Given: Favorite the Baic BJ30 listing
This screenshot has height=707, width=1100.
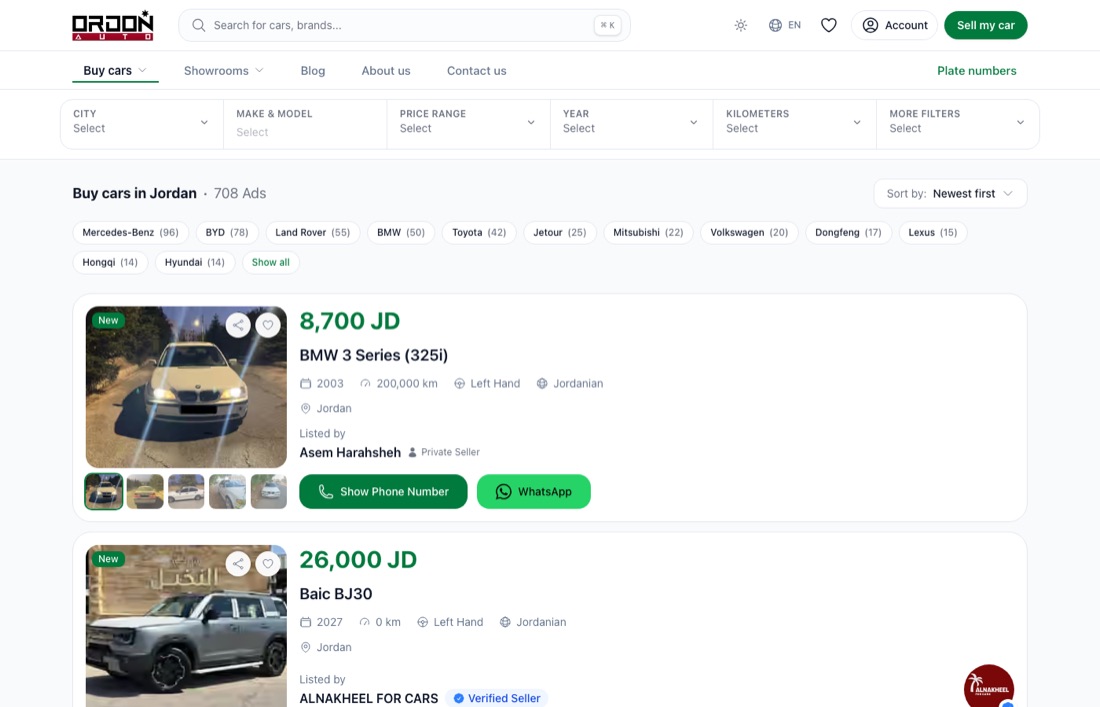Looking at the screenshot, I should (x=268, y=563).
